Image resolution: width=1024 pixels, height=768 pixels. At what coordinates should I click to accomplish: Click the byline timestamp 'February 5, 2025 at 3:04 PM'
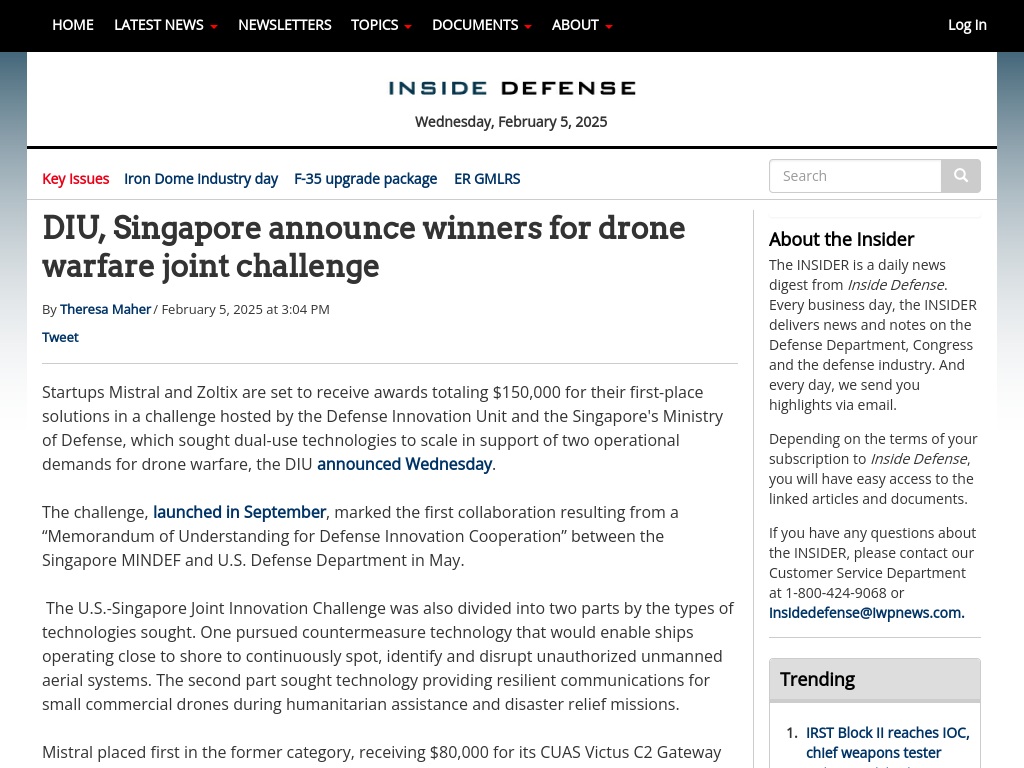[246, 309]
